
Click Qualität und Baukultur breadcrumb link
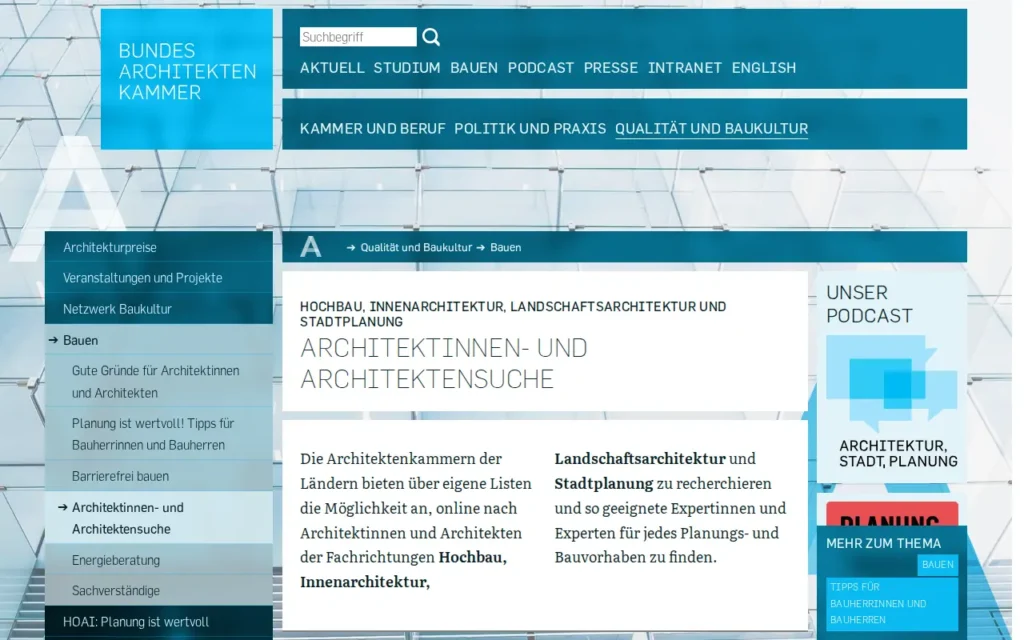[x=416, y=248]
